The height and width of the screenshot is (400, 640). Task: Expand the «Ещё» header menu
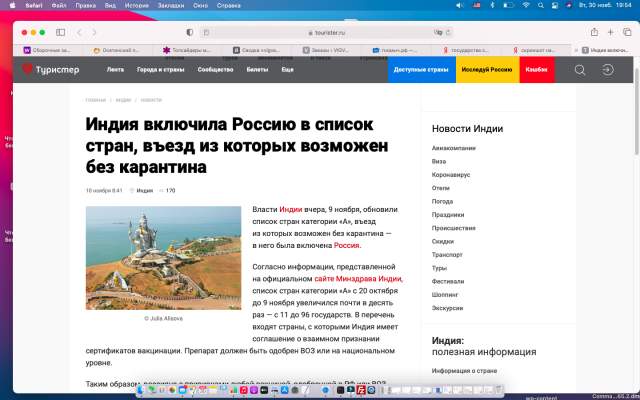(x=287, y=70)
